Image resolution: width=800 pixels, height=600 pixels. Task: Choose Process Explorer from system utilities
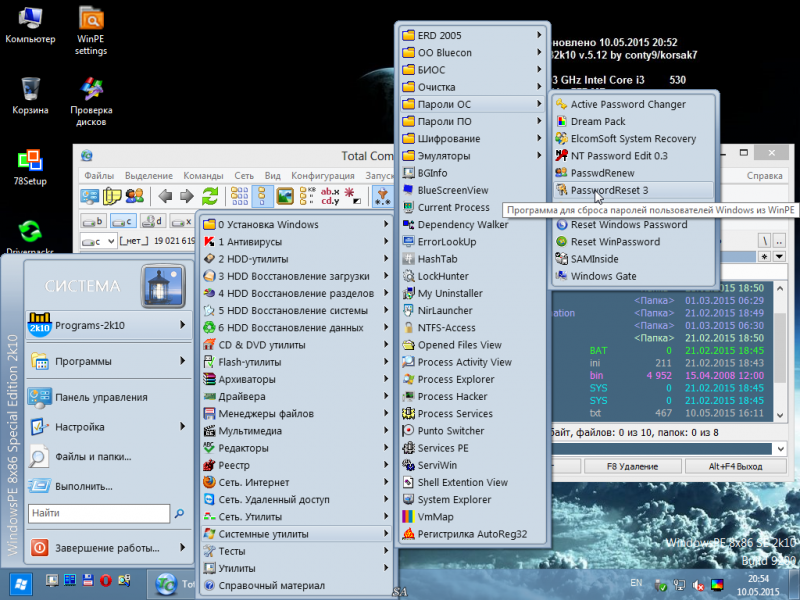pyautogui.click(x=472, y=379)
